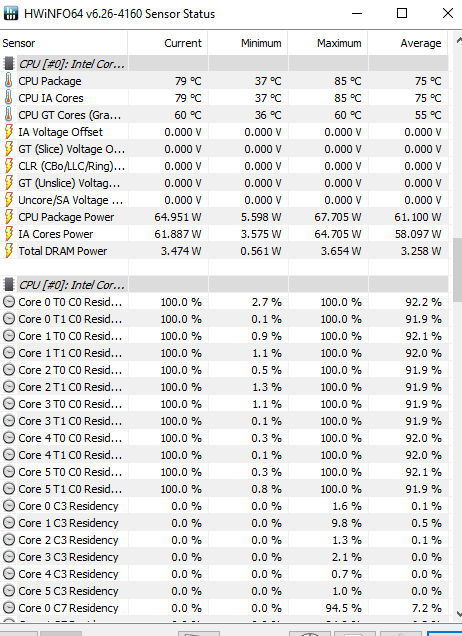
Task: Select the CPU Package Power bolt icon
Action: point(9,217)
